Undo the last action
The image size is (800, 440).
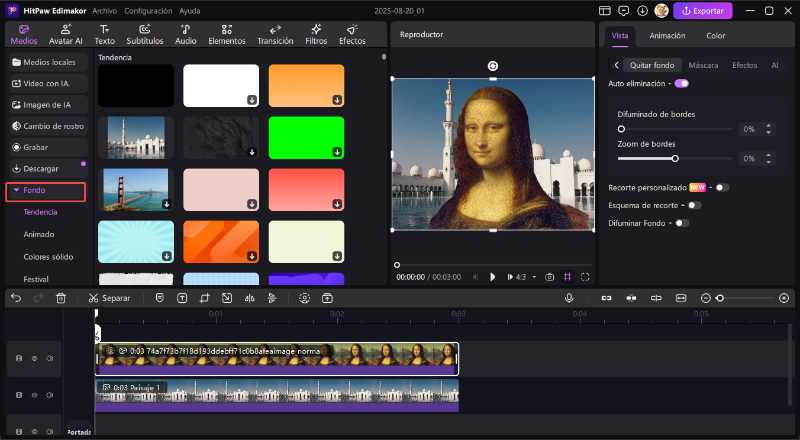click(16, 298)
